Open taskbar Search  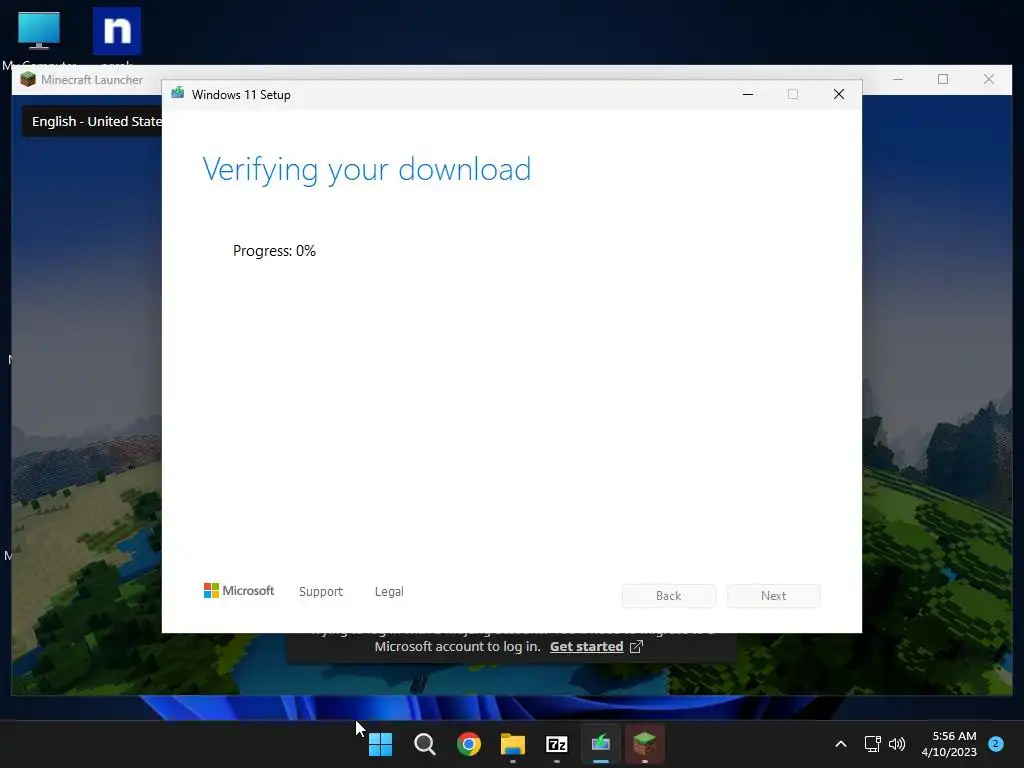tap(424, 744)
